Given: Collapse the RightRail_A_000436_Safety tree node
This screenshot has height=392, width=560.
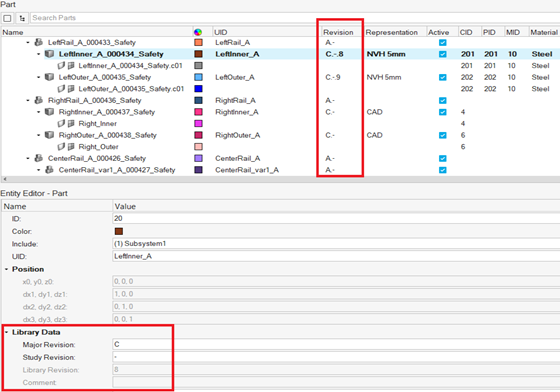Looking at the screenshot, I should pyautogui.click(x=28, y=100).
